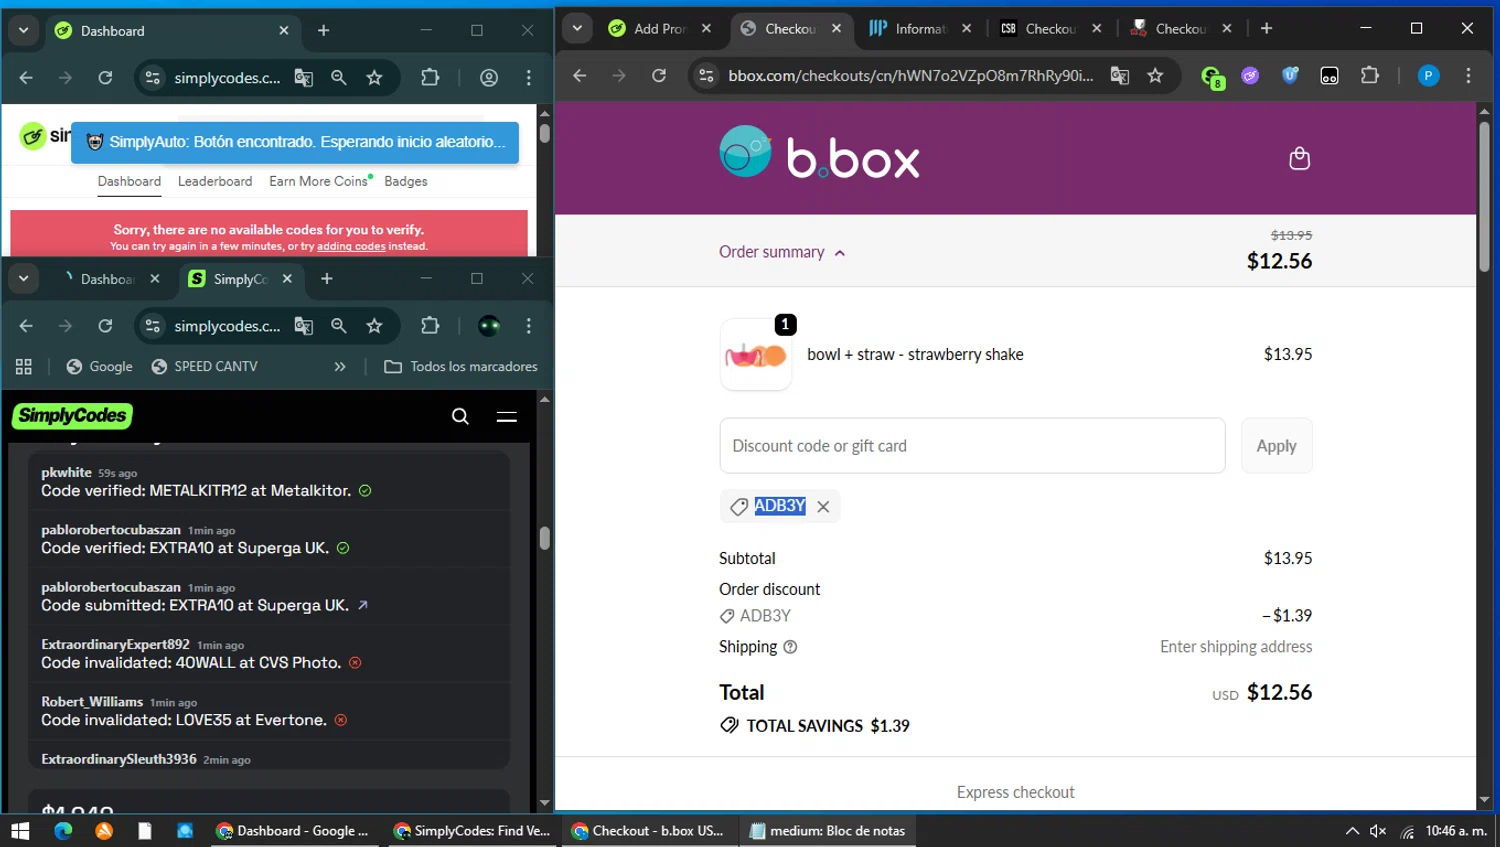Open the Chrome profile P avatar
1500x847 pixels.
[1428, 76]
